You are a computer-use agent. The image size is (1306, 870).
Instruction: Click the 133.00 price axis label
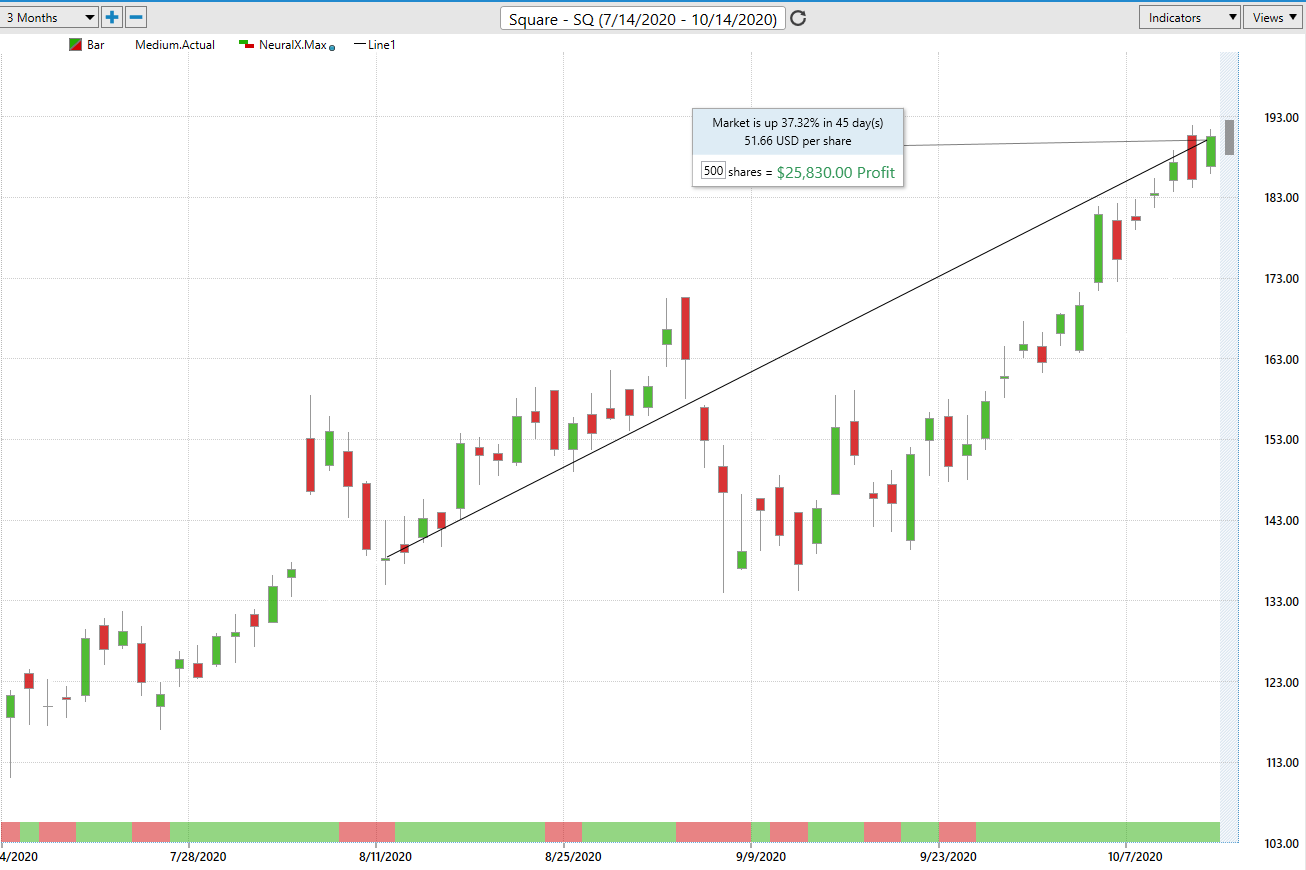(1281, 602)
